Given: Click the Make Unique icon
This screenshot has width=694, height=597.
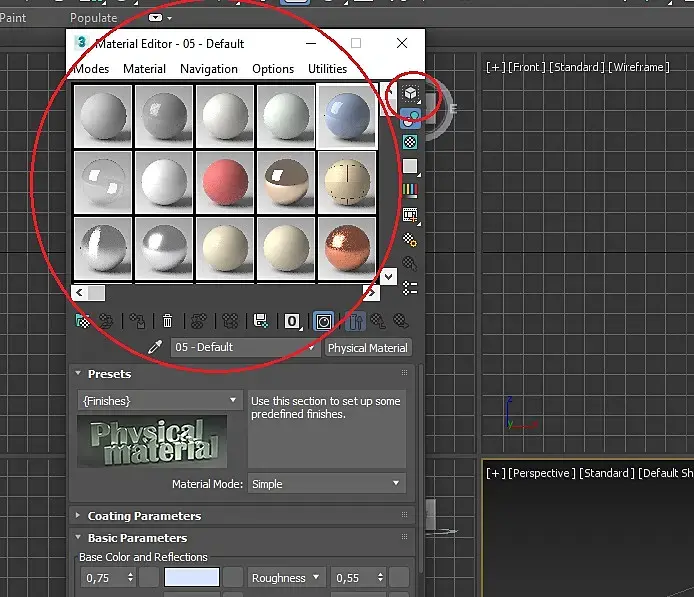Looking at the screenshot, I should click(x=230, y=321).
